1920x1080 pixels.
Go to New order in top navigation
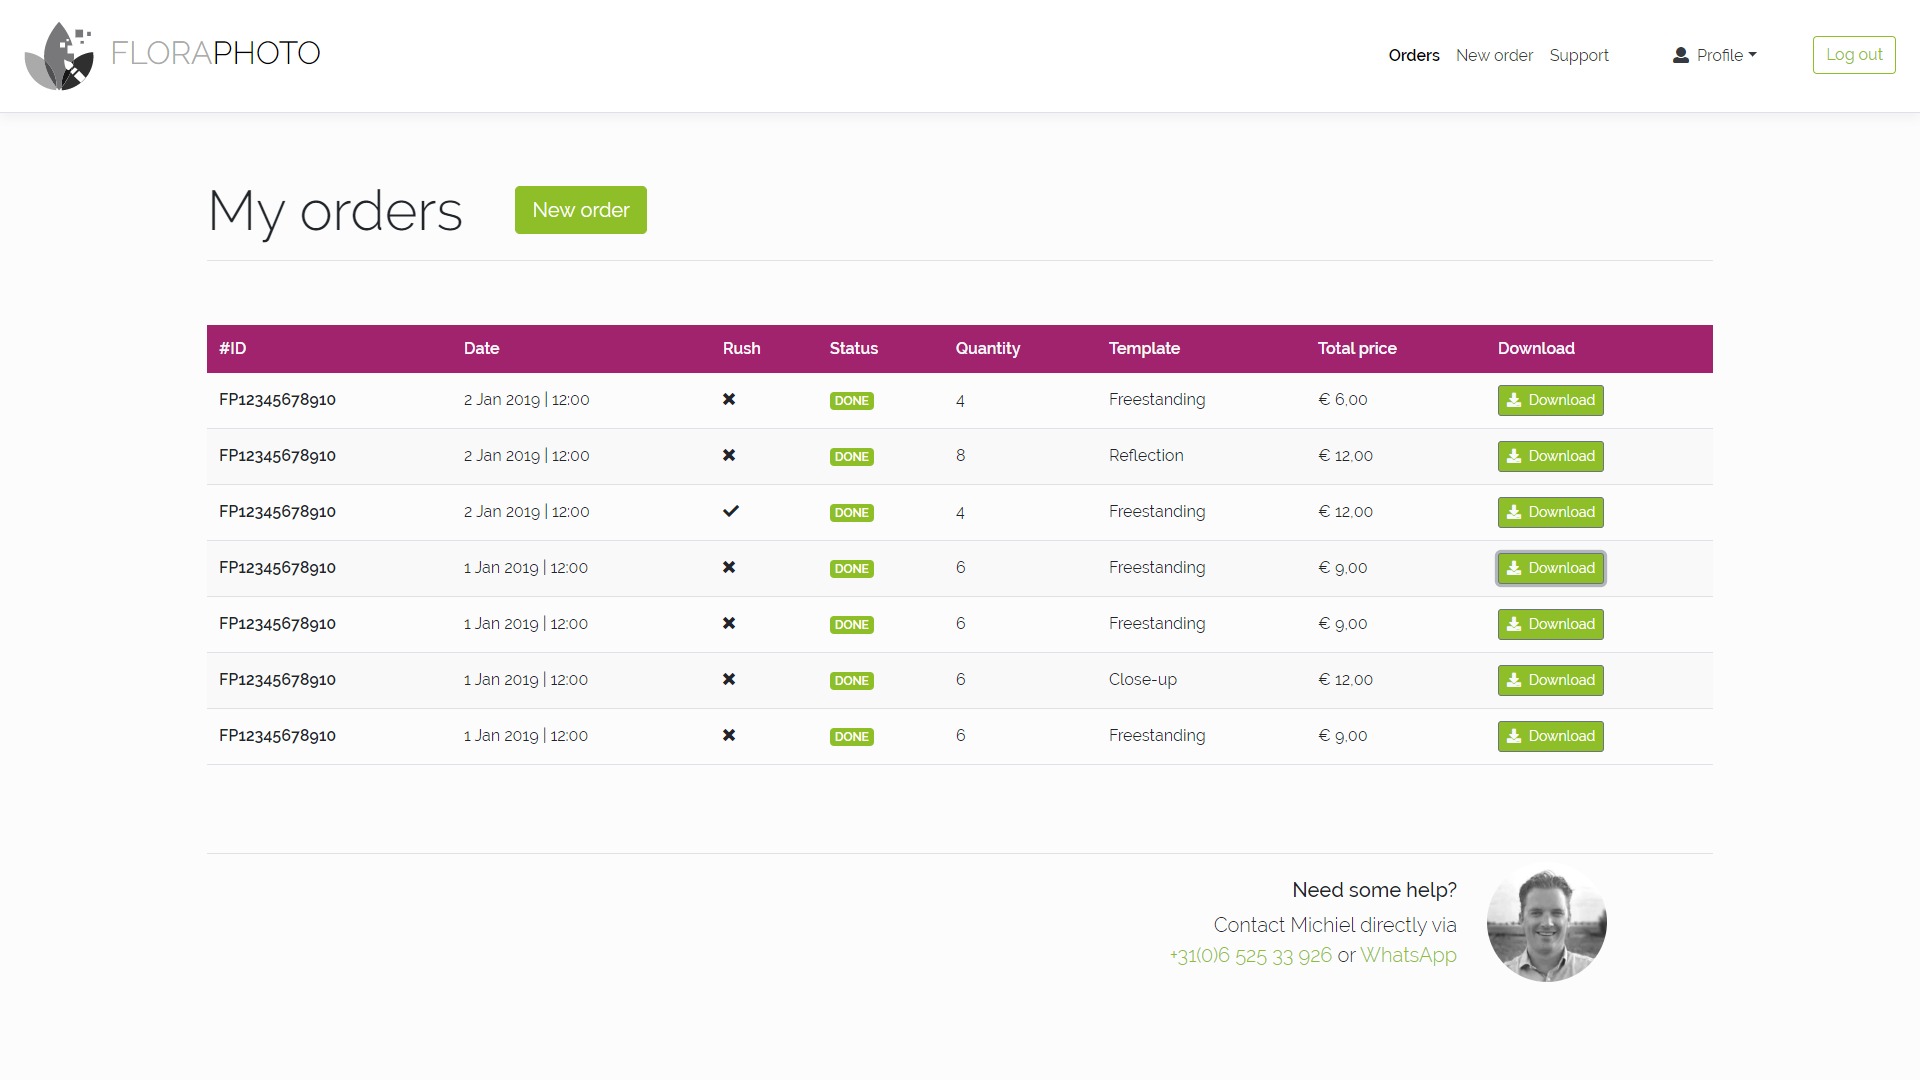coord(1494,56)
